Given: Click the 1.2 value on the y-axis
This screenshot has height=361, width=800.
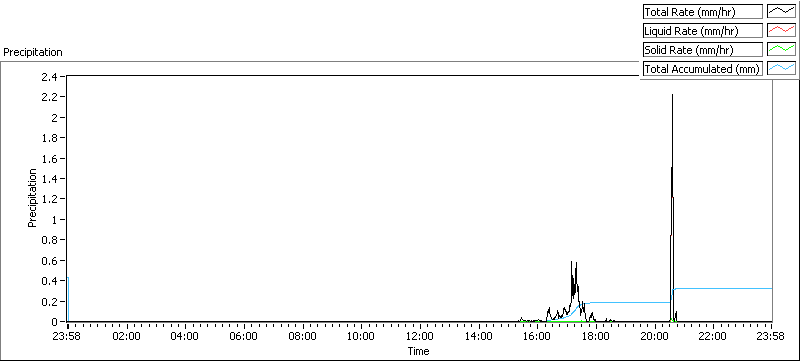Looking at the screenshot, I should (x=50, y=199).
